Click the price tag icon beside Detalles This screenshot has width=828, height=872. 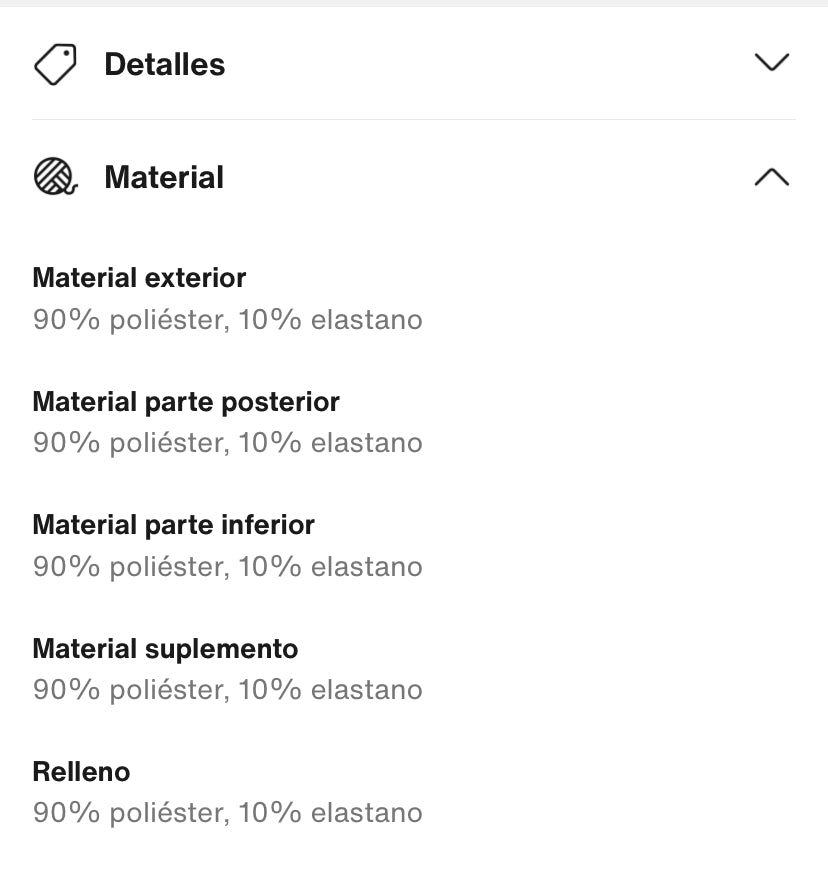click(56, 65)
